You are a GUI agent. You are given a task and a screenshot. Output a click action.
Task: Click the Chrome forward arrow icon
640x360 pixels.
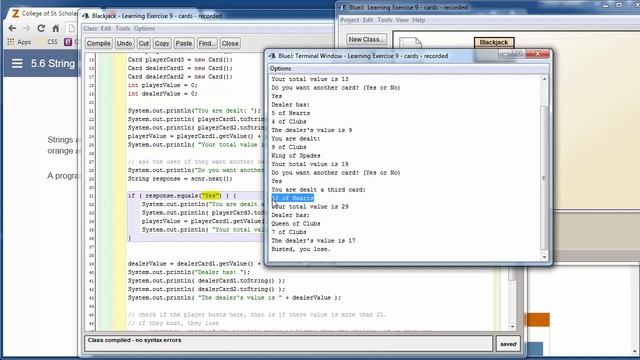[27, 28]
